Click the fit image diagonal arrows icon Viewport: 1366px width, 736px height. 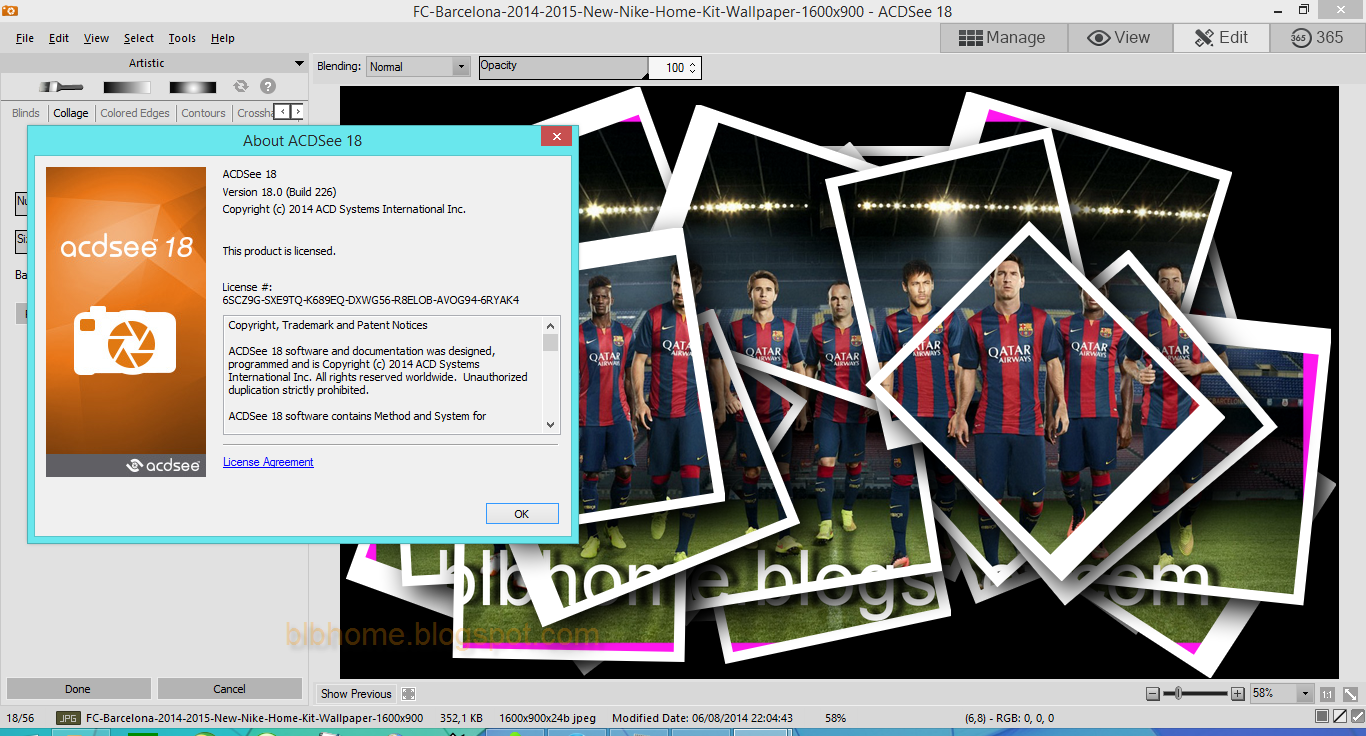tap(1348, 693)
